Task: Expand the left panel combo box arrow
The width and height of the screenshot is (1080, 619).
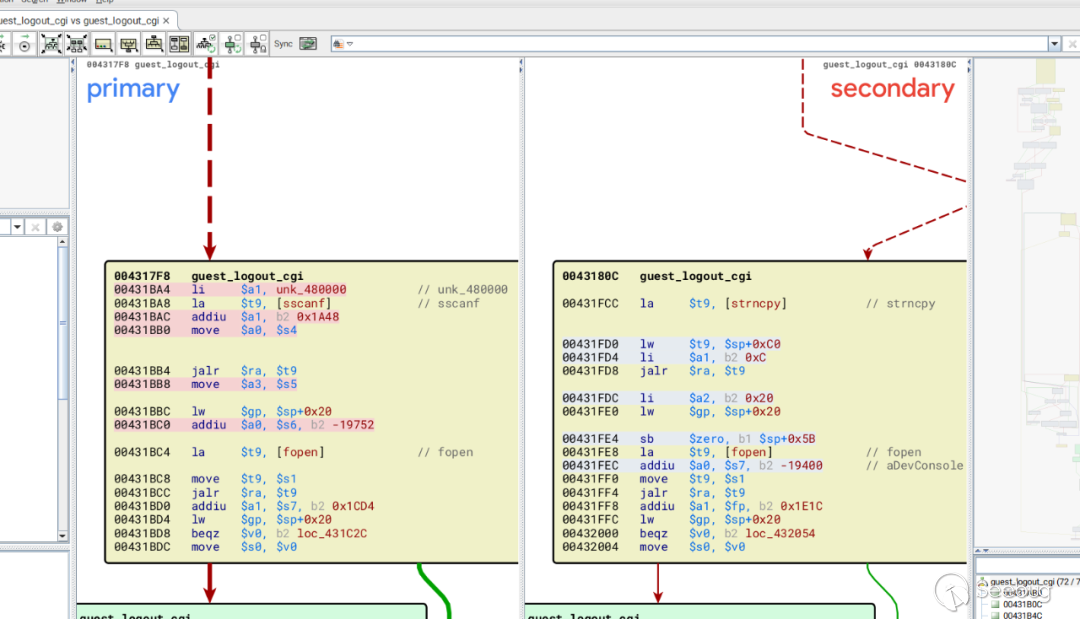Action: pyautogui.click(x=17, y=227)
